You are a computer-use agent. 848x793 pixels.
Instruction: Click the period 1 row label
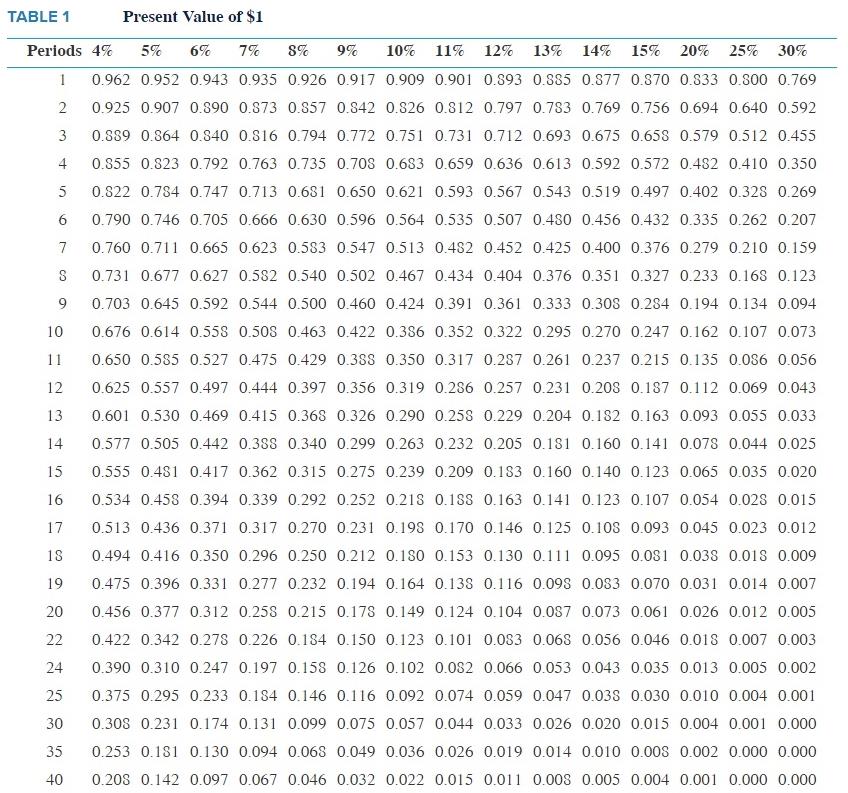(63, 80)
